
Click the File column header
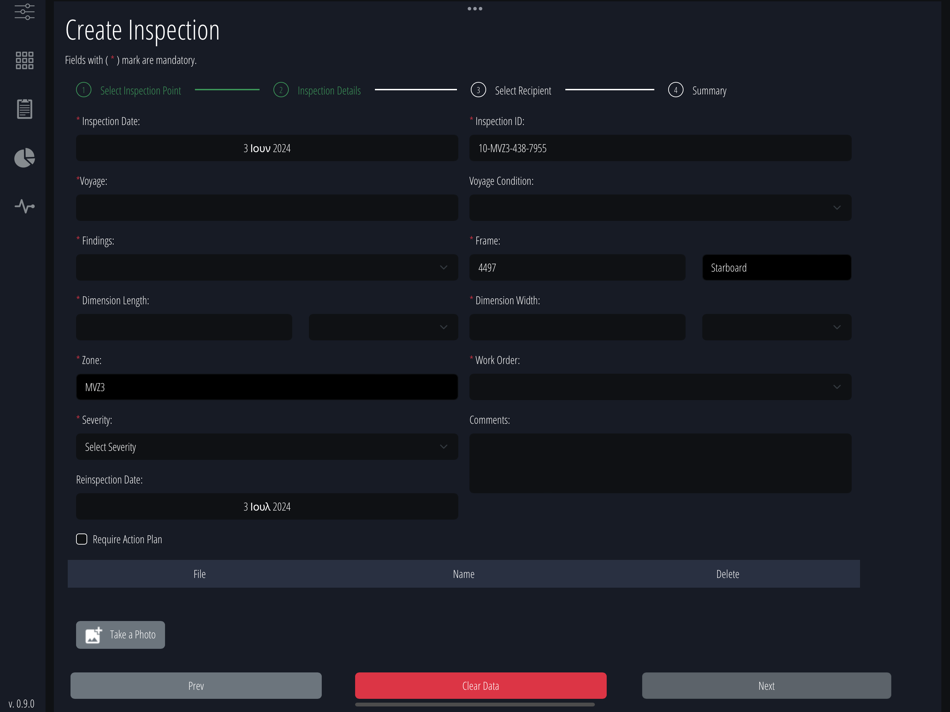coord(199,574)
